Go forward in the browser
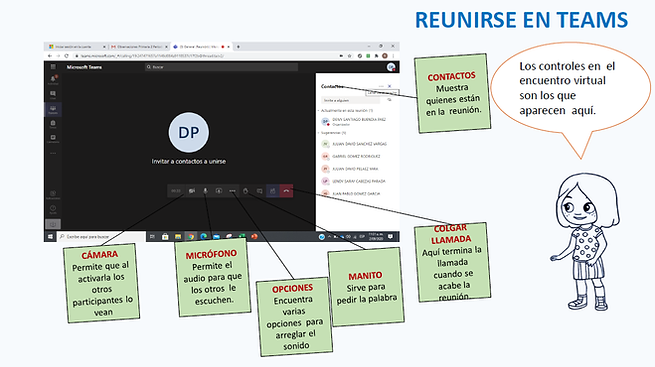 pos(58,56)
